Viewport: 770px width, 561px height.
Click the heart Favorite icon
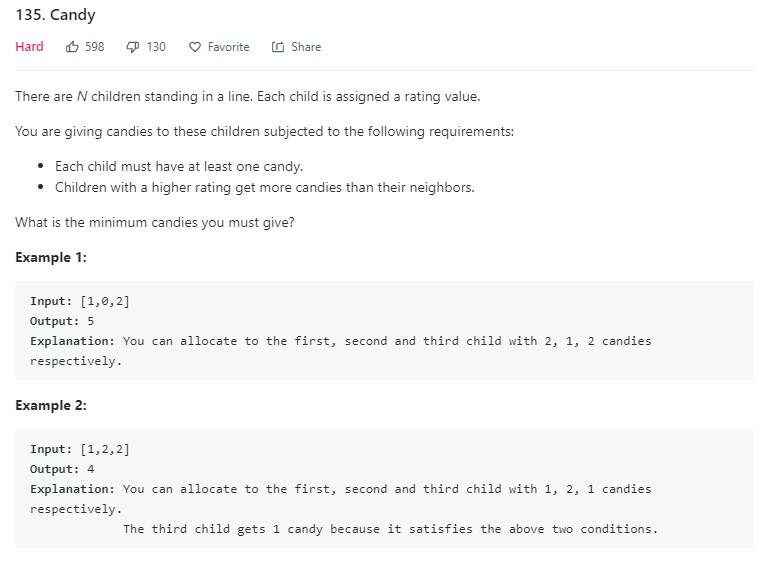195,47
